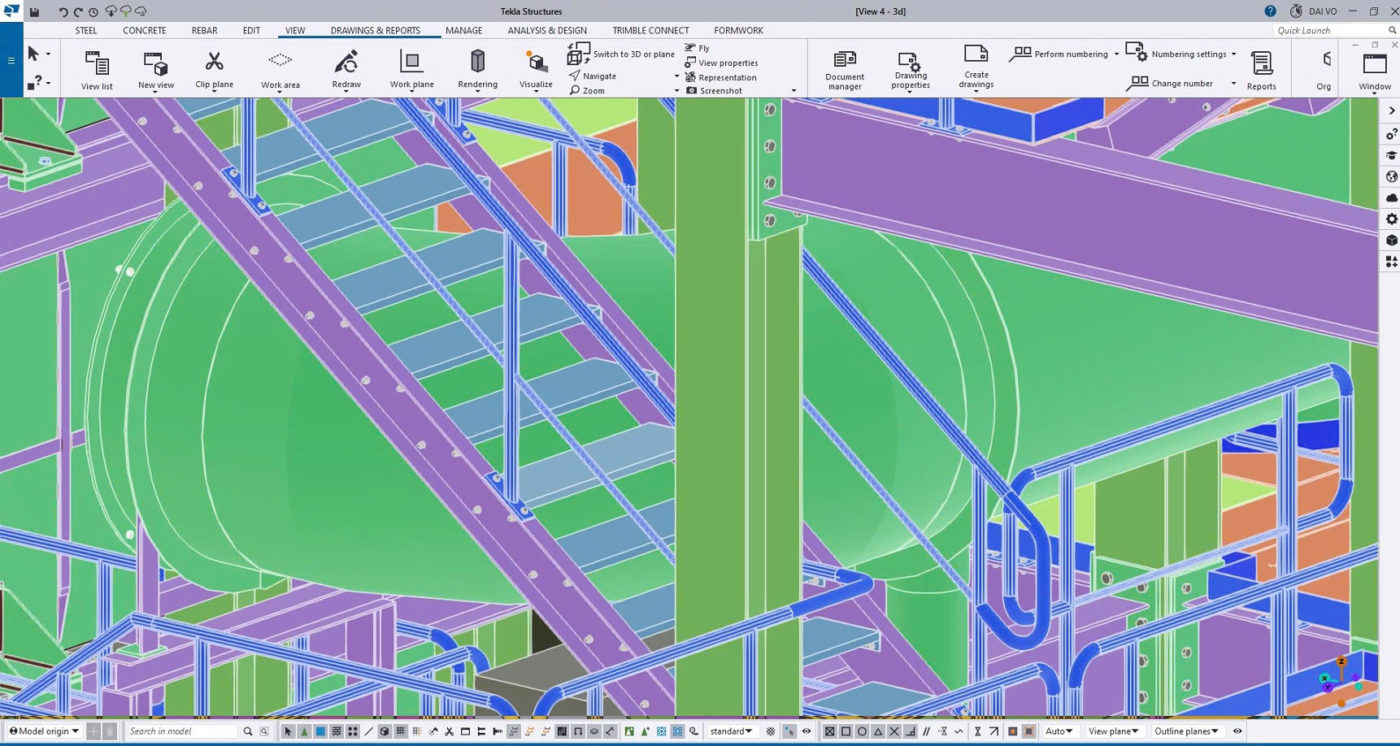
Task: Toggle snap to perpendicular points
Action: pyautogui.click(x=911, y=731)
